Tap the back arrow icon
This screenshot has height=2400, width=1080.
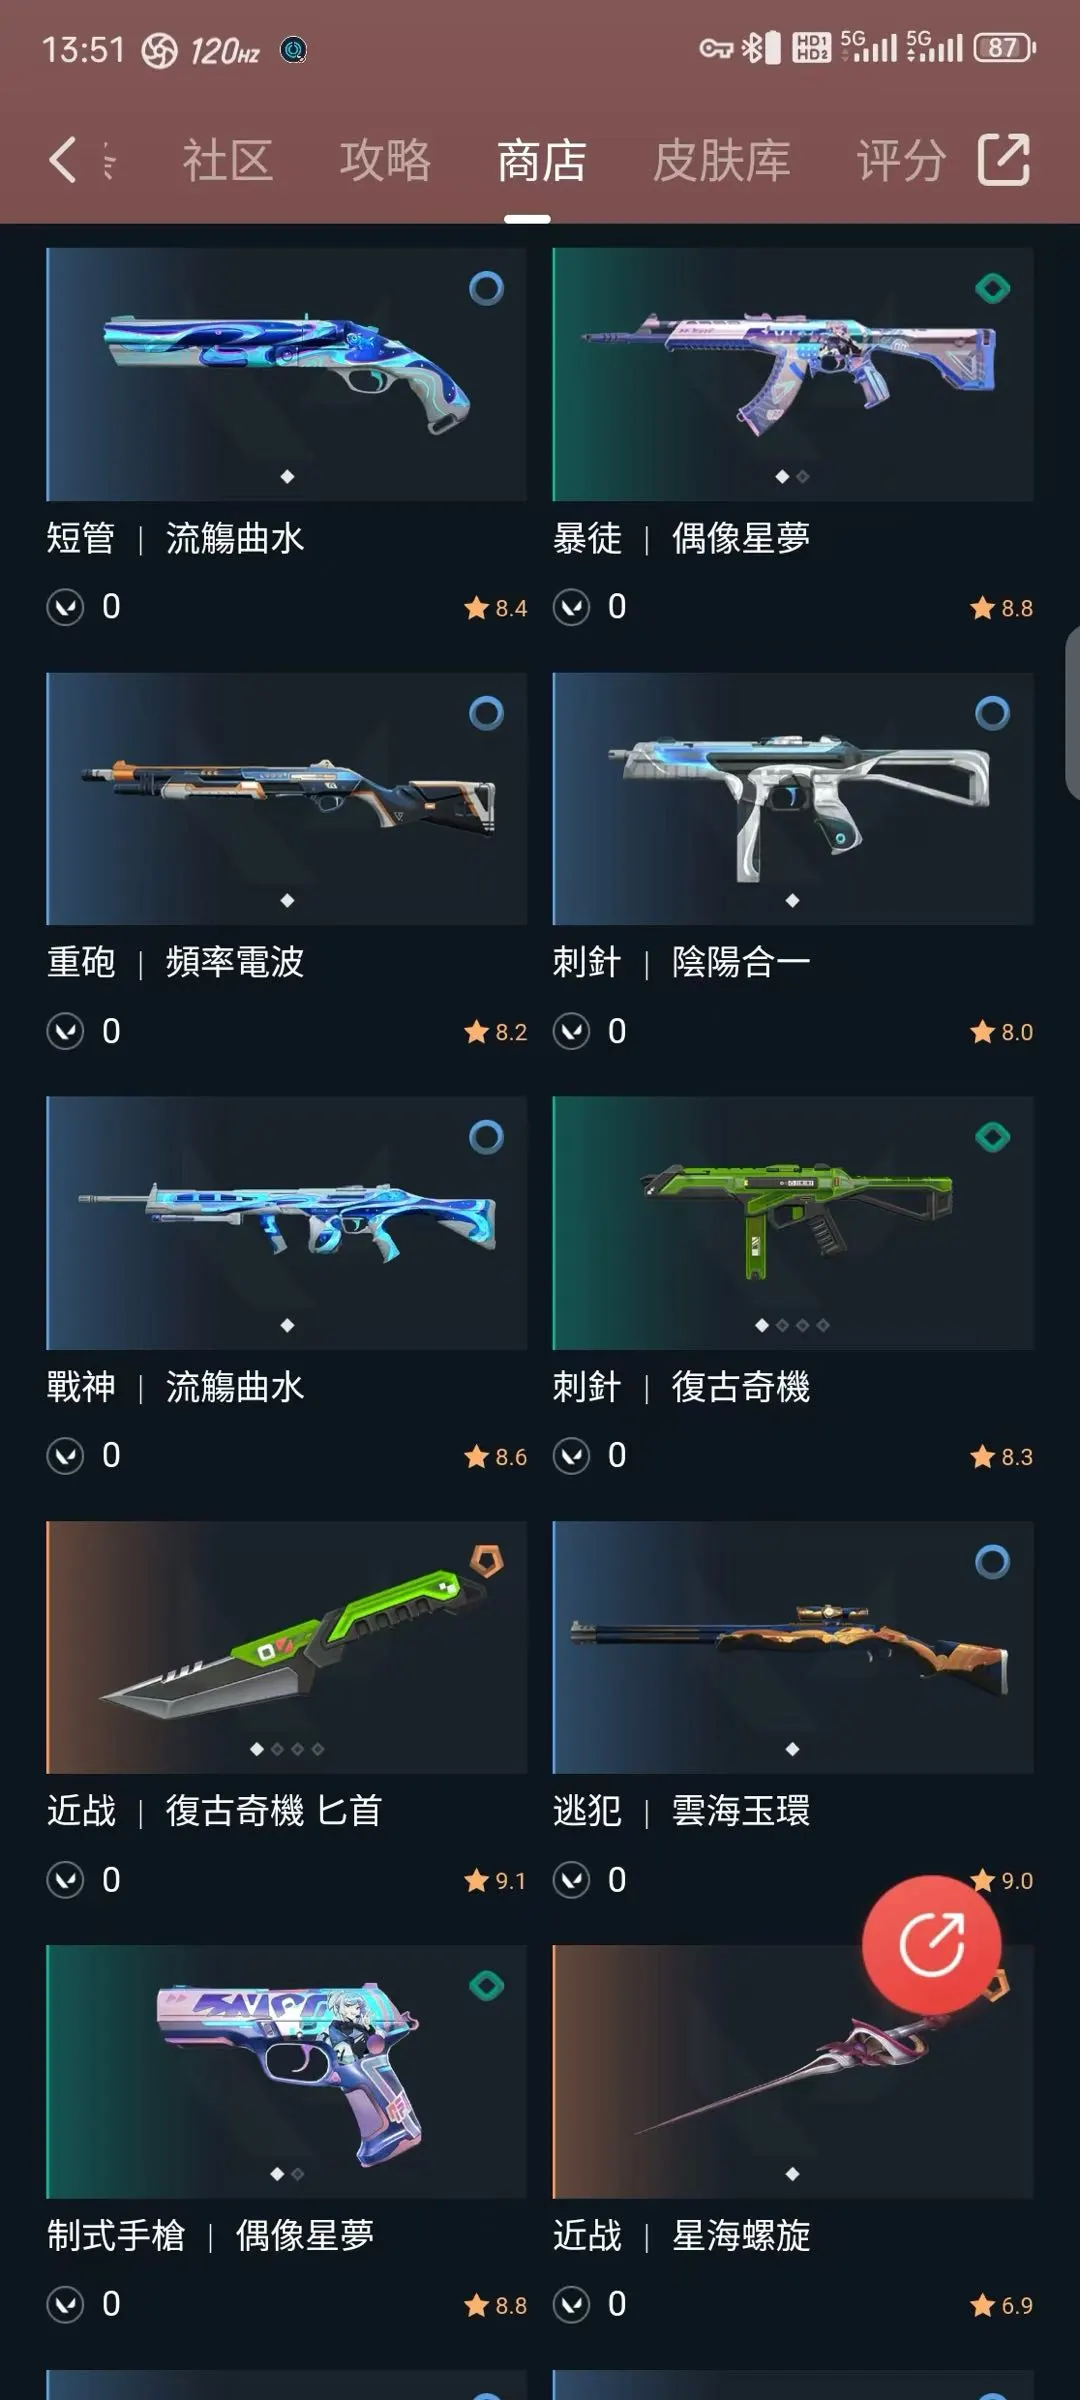click(63, 160)
